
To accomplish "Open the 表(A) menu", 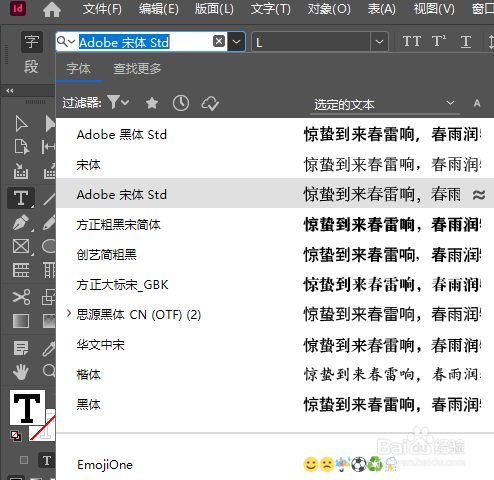I will 381,9.
